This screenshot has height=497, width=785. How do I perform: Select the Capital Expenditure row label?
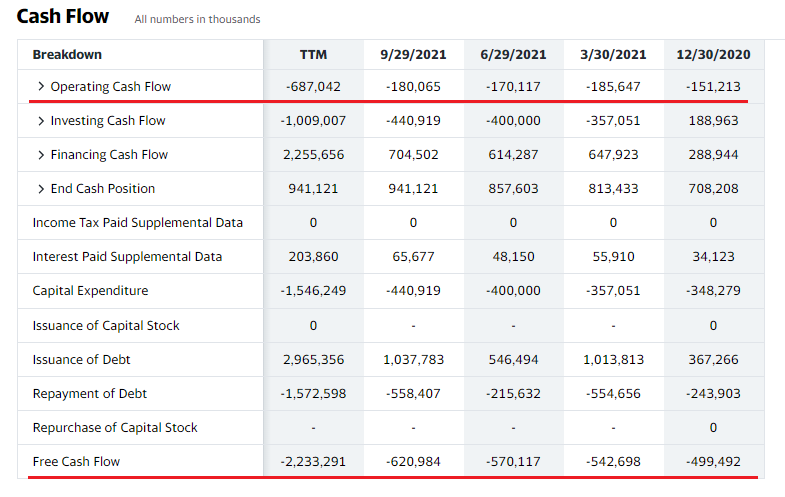tap(90, 291)
